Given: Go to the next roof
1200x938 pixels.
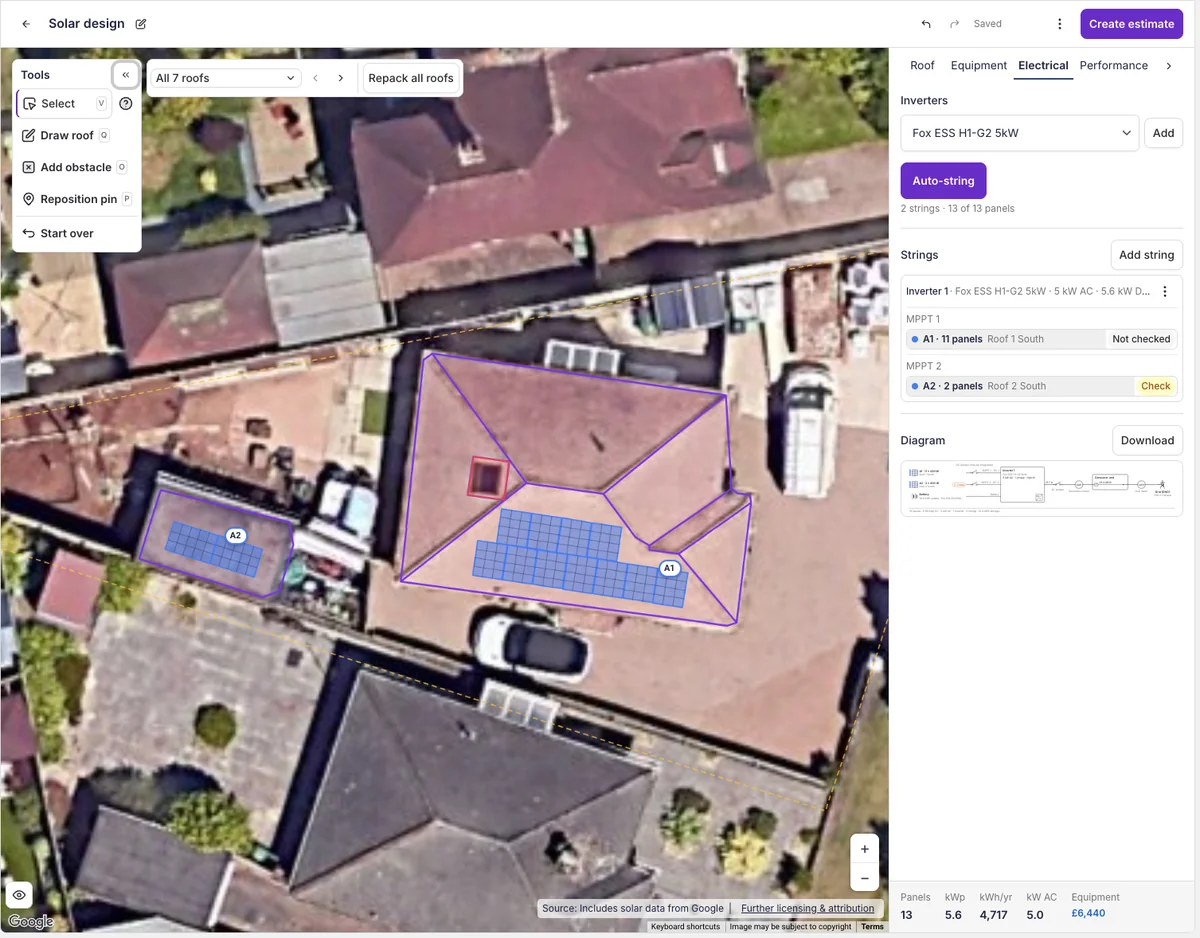Looking at the screenshot, I should [x=341, y=78].
